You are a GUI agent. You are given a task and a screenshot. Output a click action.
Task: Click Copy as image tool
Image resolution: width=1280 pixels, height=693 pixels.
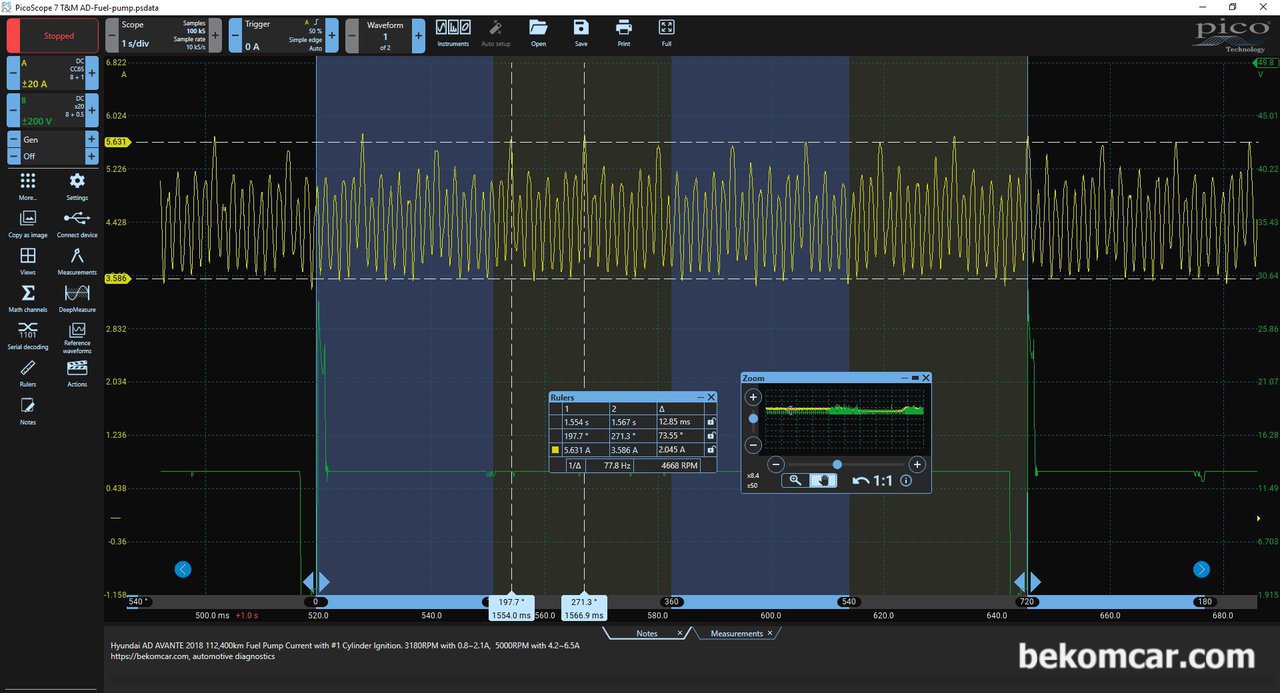[28, 222]
